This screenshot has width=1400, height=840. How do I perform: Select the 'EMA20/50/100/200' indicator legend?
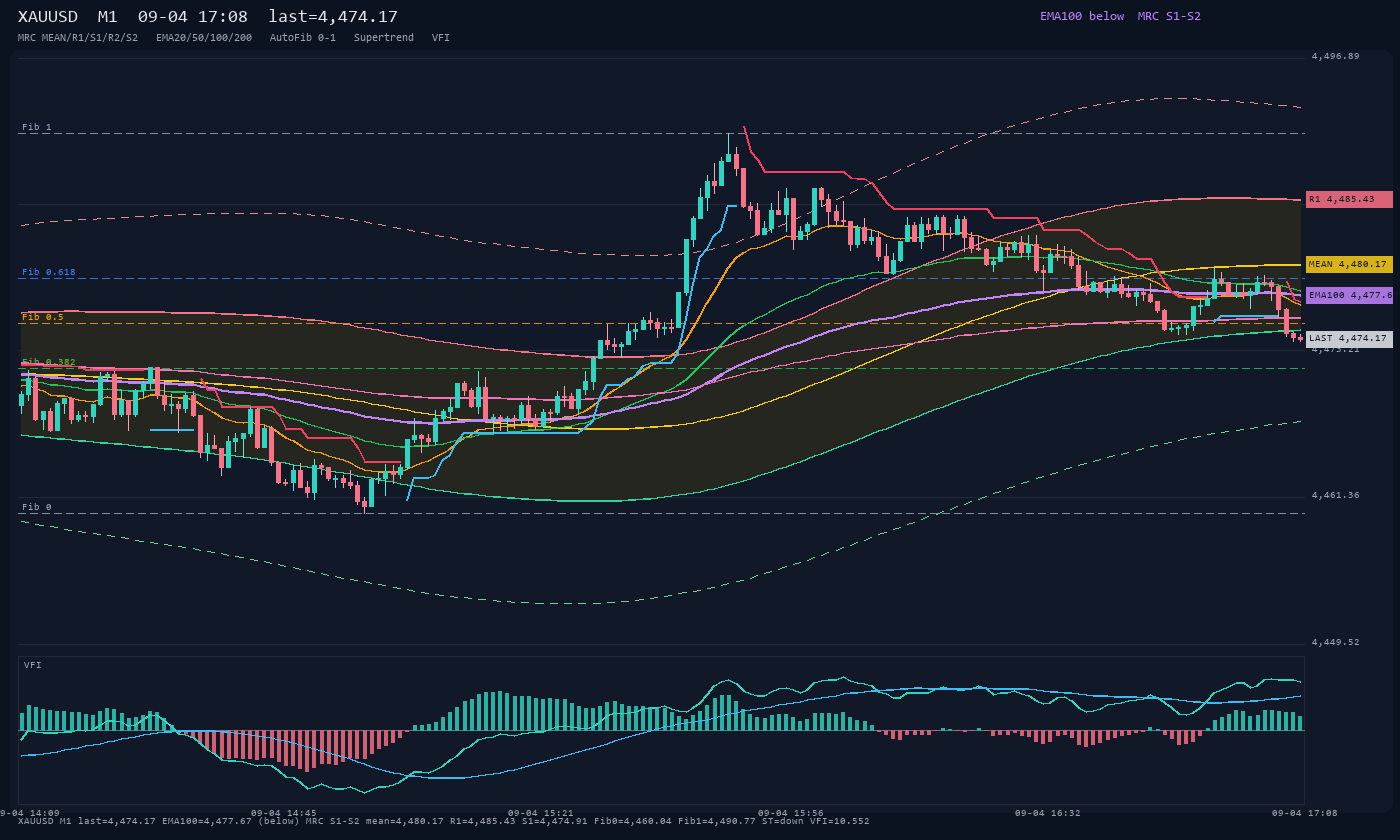pos(204,37)
